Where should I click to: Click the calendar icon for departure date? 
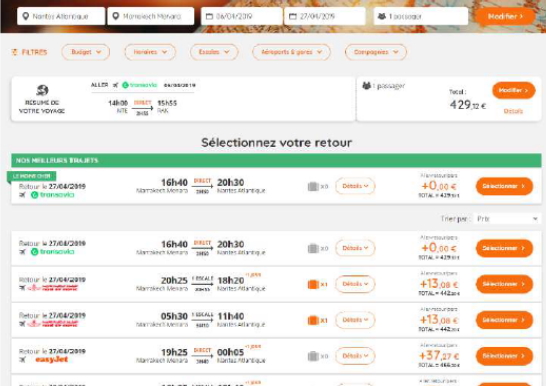click(x=209, y=16)
